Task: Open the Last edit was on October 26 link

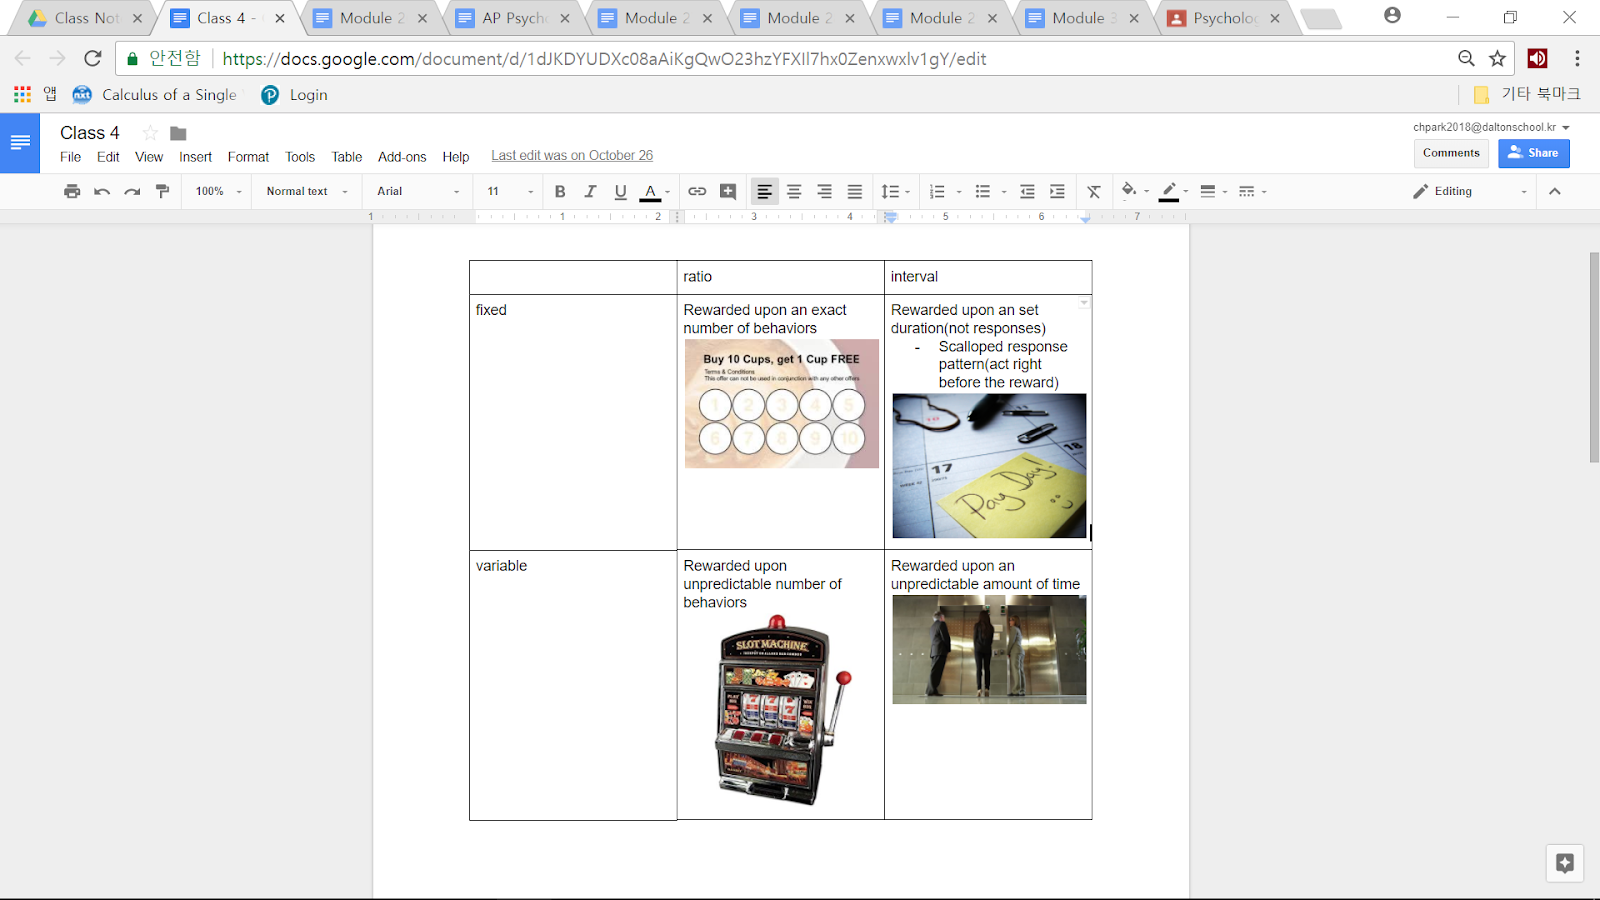Action: pyautogui.click(x=572, y=155)
